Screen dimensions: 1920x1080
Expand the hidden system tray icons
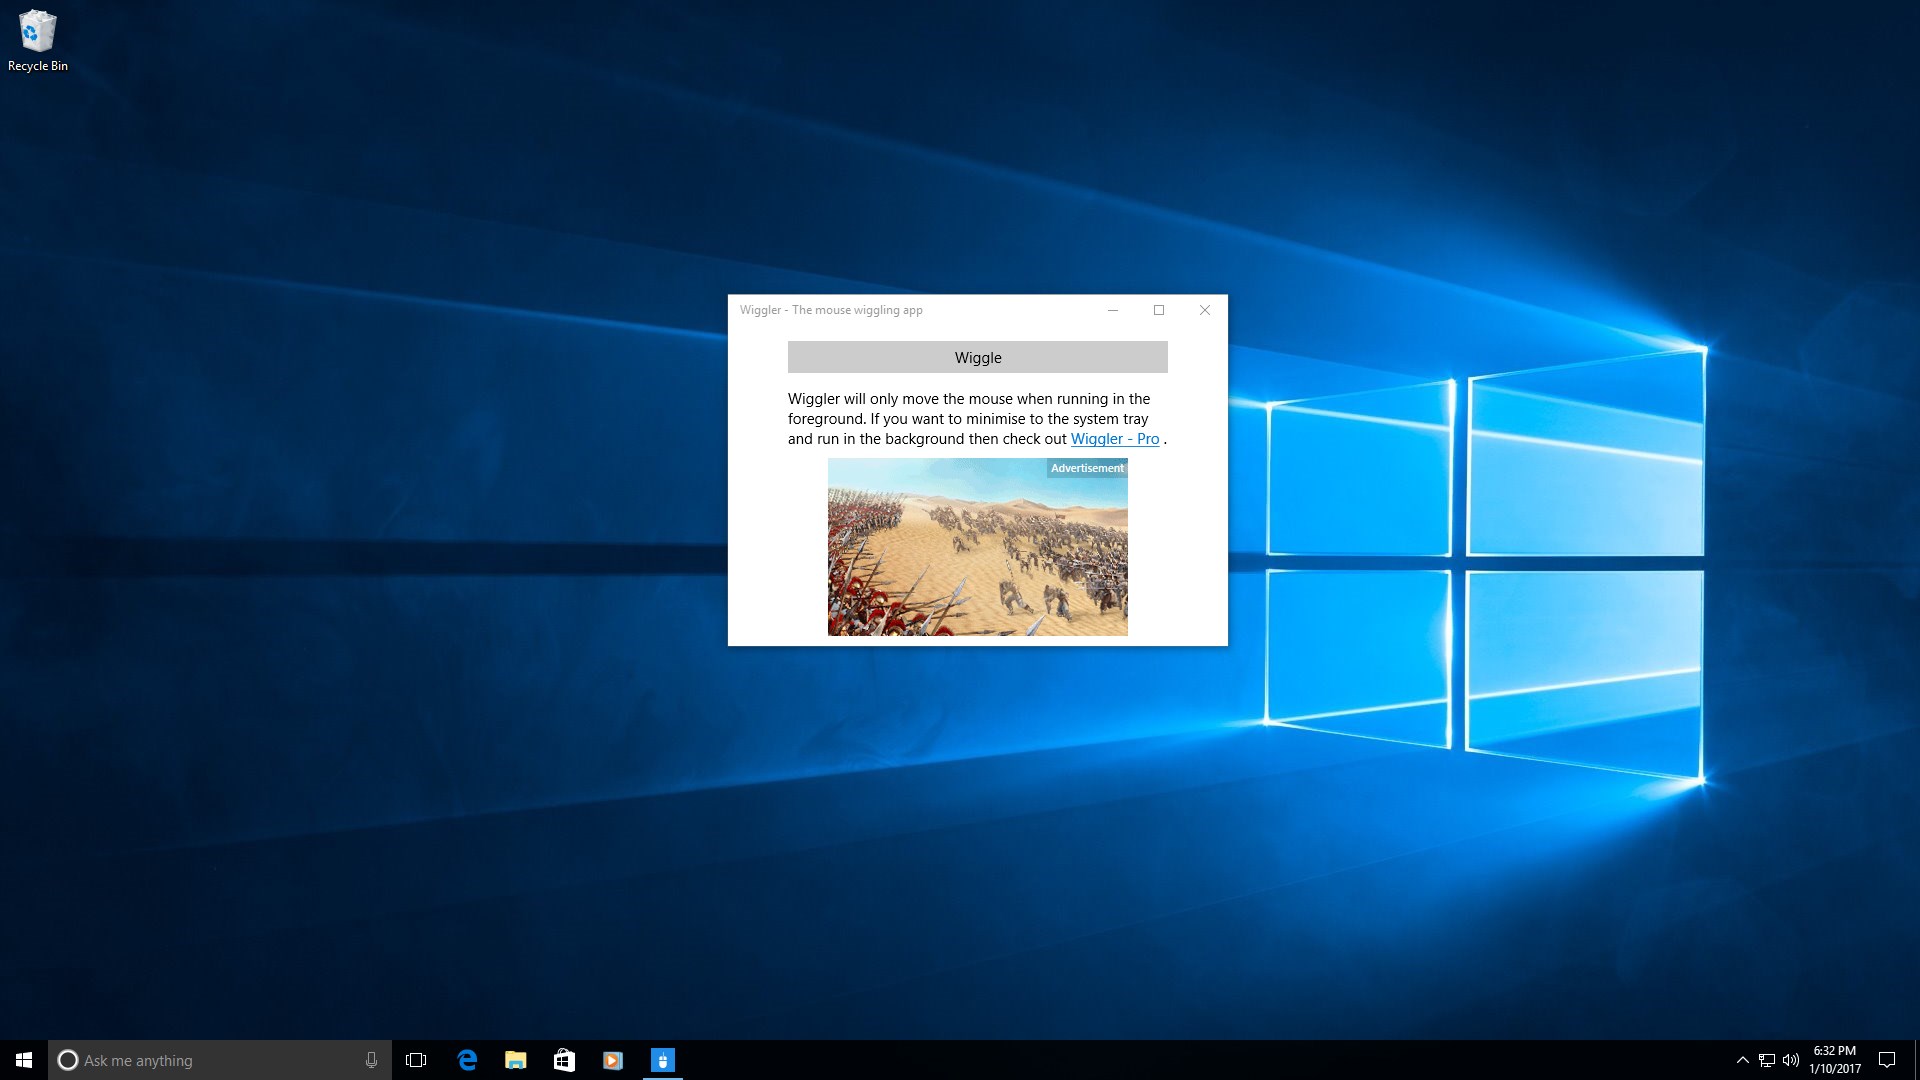[1742, 1060]
